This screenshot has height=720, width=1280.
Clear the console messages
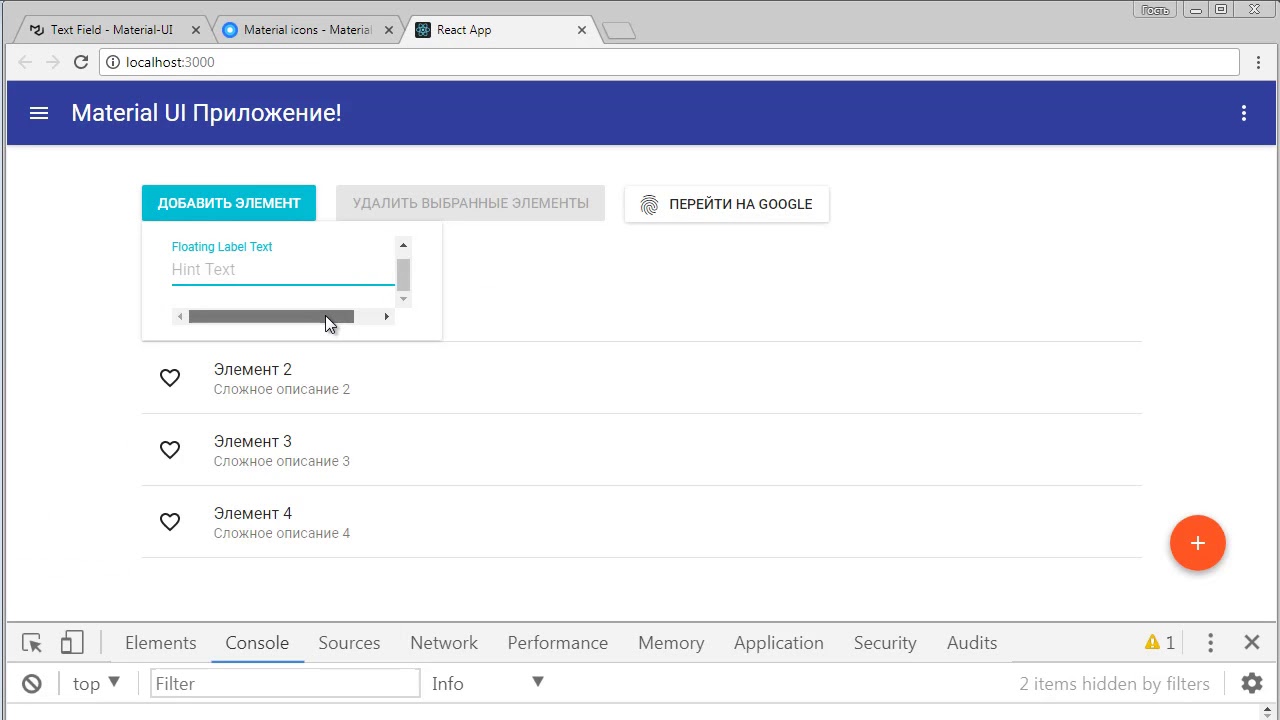(x=32, y=684)
